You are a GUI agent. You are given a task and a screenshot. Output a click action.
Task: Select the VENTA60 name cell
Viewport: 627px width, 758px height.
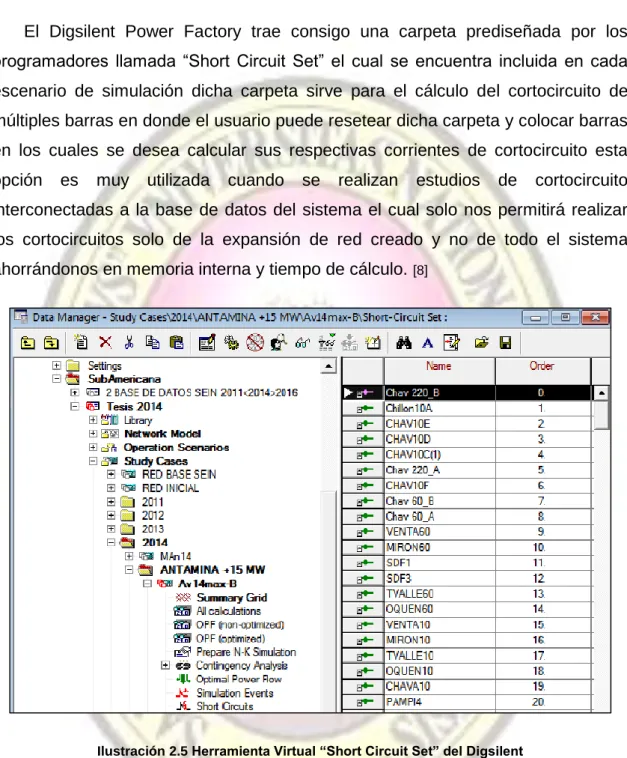[439, 532]
